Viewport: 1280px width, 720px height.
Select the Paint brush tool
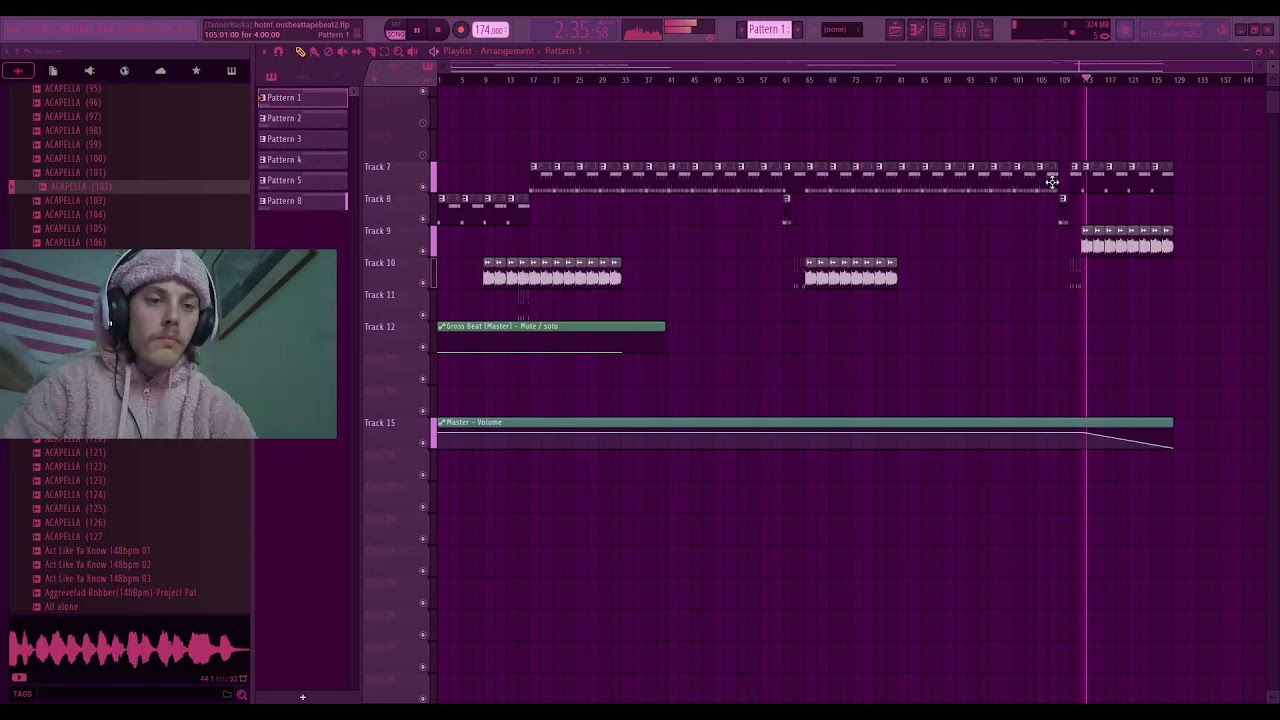pos(314,51)
